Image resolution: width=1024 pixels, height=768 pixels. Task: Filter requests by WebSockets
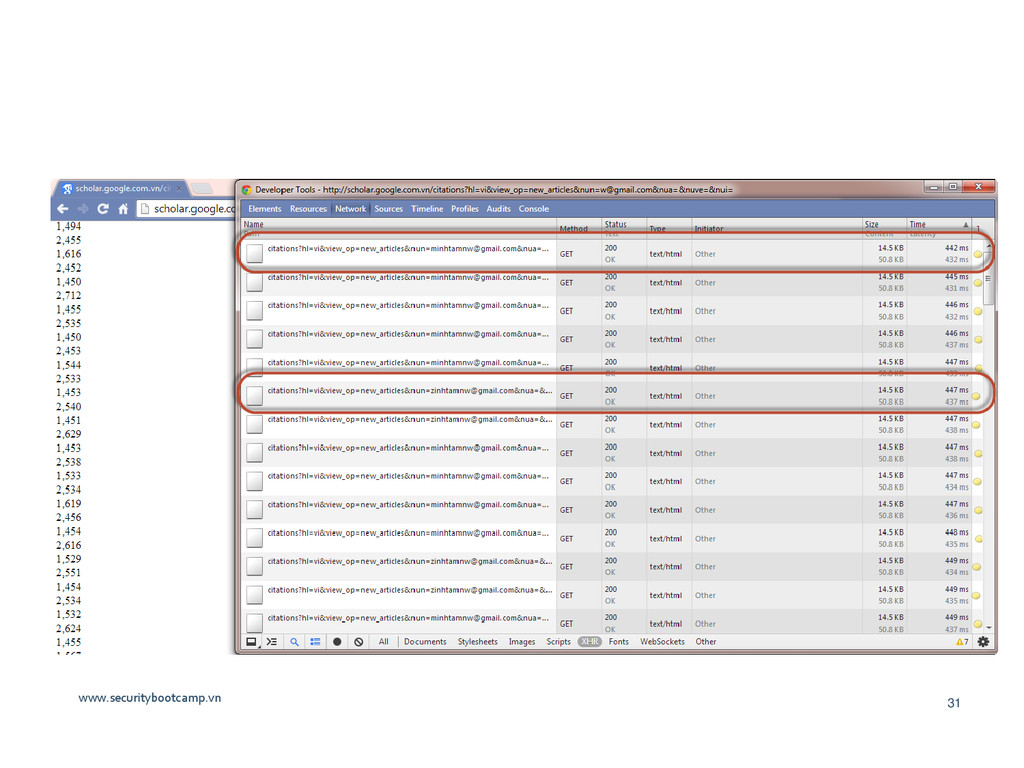tap(662, 642)
